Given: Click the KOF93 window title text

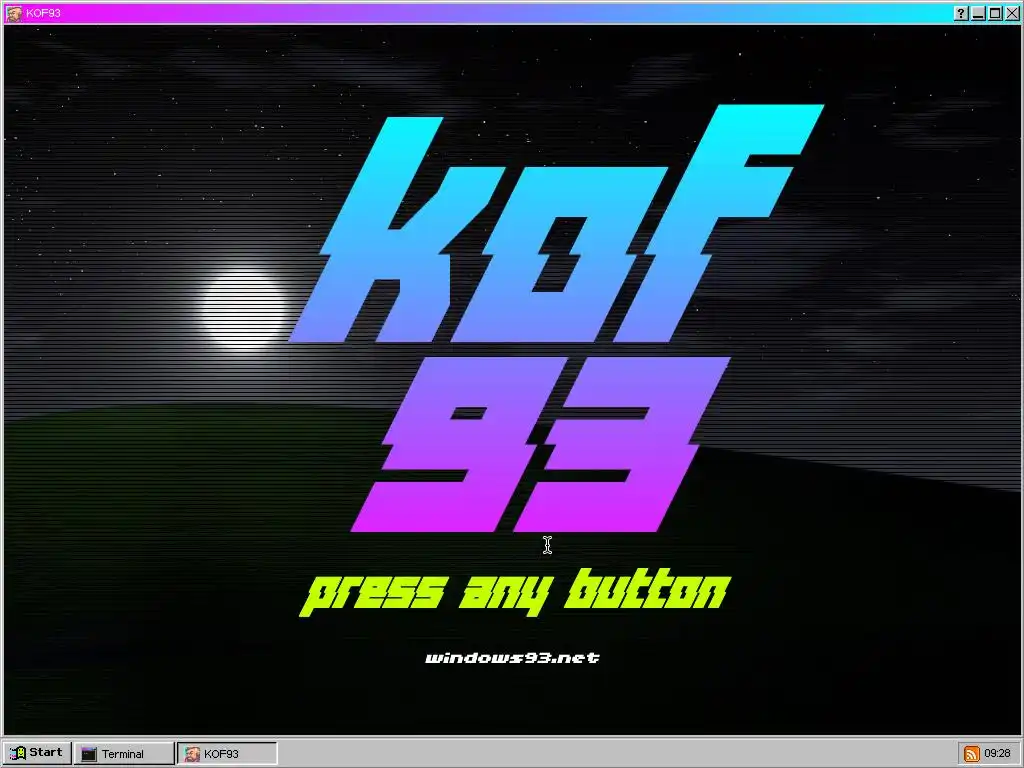Looking at the screenshot, I should pyautogui.click(x=44, y=13).
